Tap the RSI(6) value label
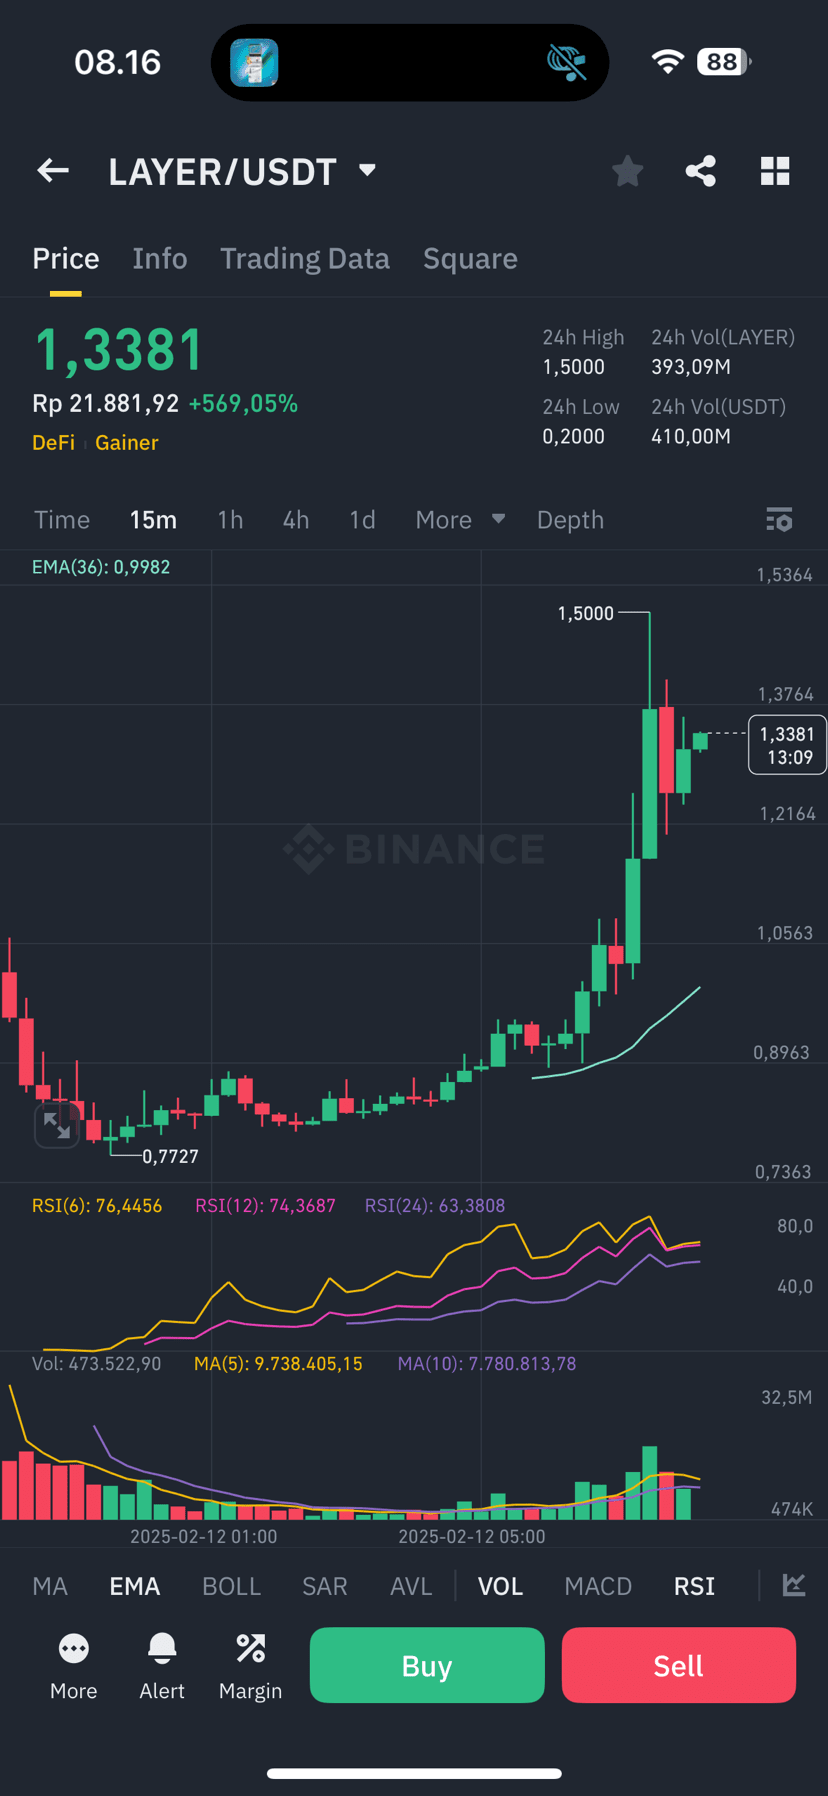Image resolution: width=828 pixels, height=1796 pixels. (97, 1206)
